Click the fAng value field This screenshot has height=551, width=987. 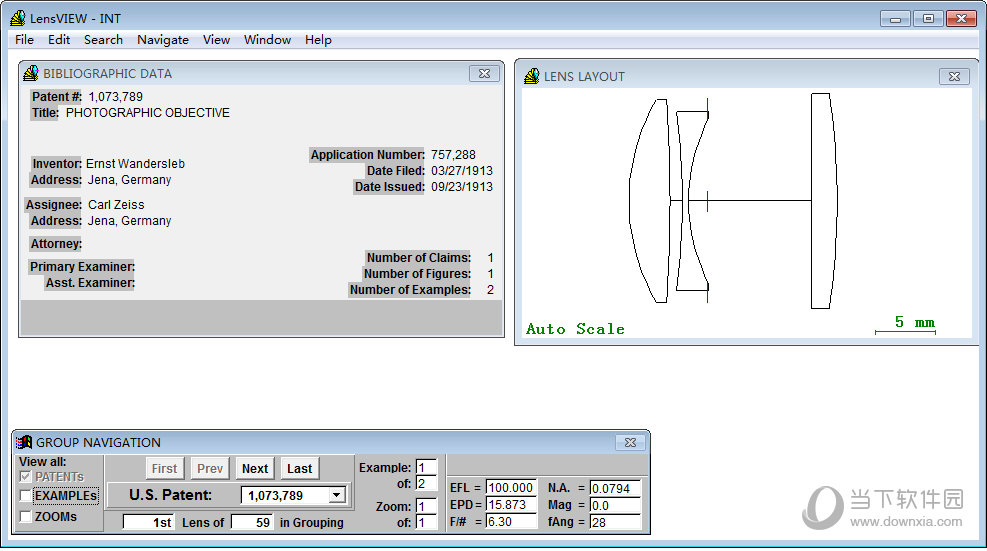615,522
